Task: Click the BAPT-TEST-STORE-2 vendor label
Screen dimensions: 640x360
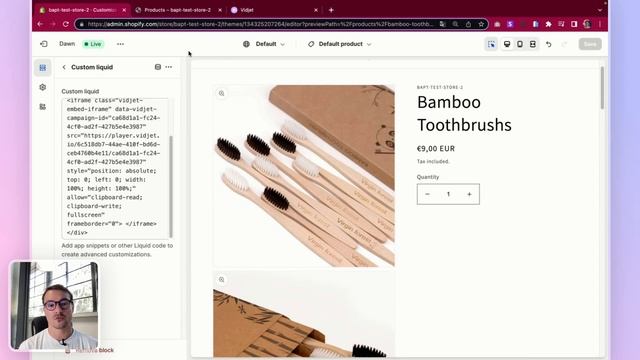Action: 440,87
